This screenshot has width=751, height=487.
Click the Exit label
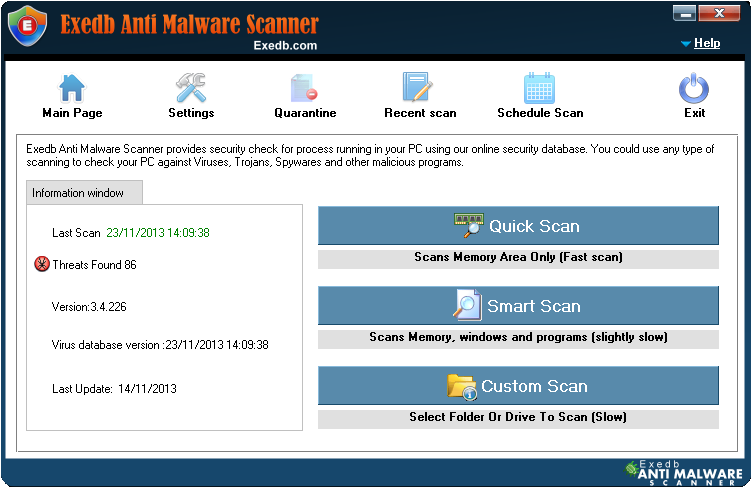(x=694, y=113)
